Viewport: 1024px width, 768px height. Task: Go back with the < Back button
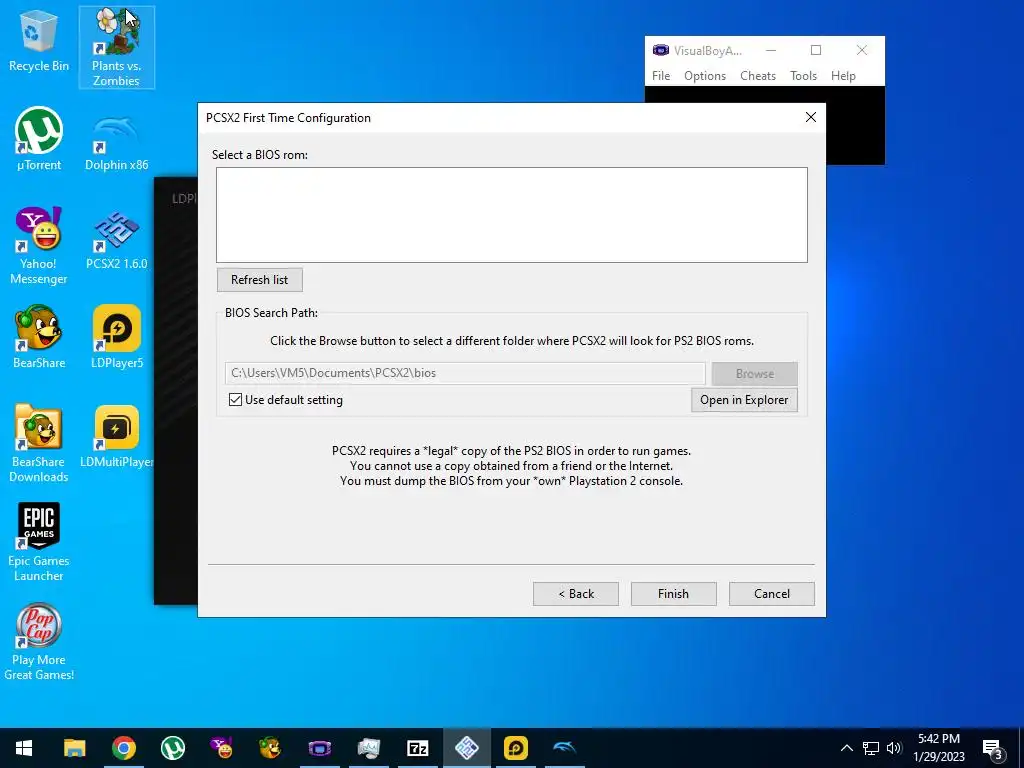[x=575, y=594]
